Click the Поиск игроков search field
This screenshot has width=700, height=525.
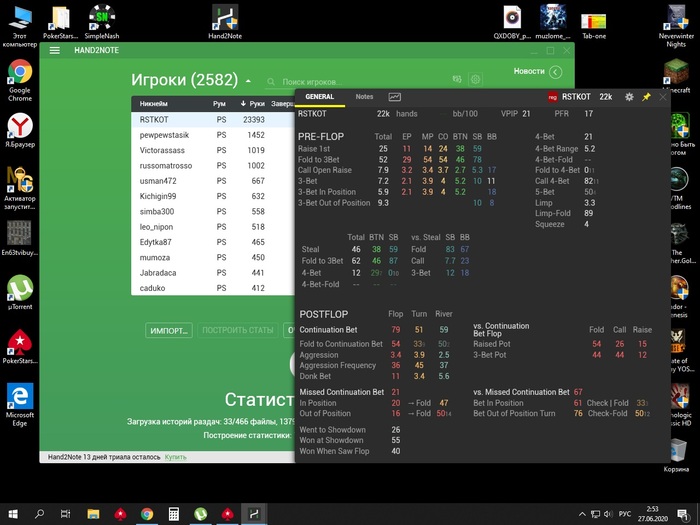(x=357, y=82)
